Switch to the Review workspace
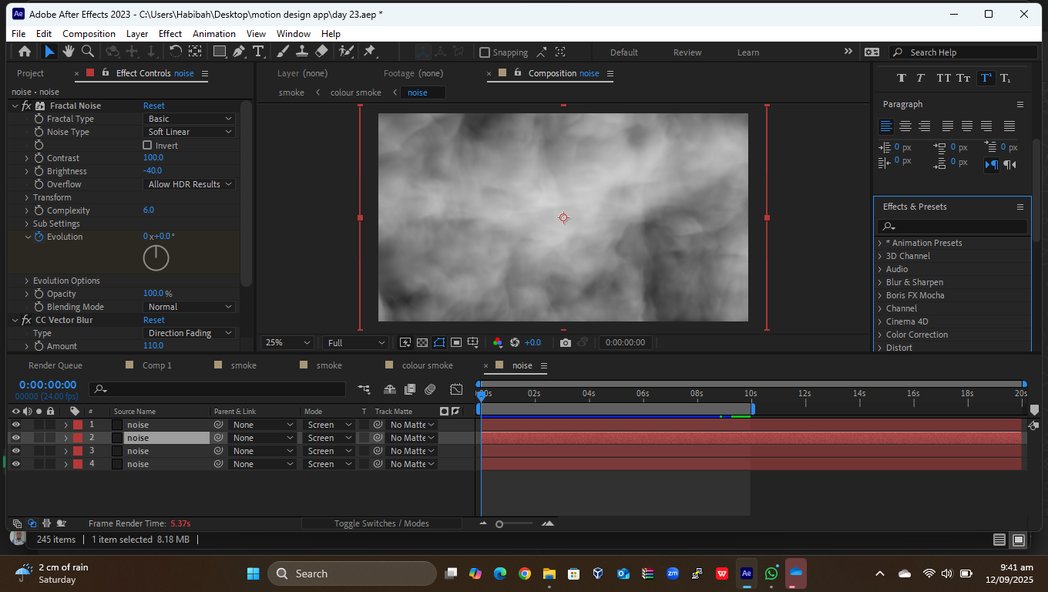Screen dimensions: 1048x592 [687, 52]
